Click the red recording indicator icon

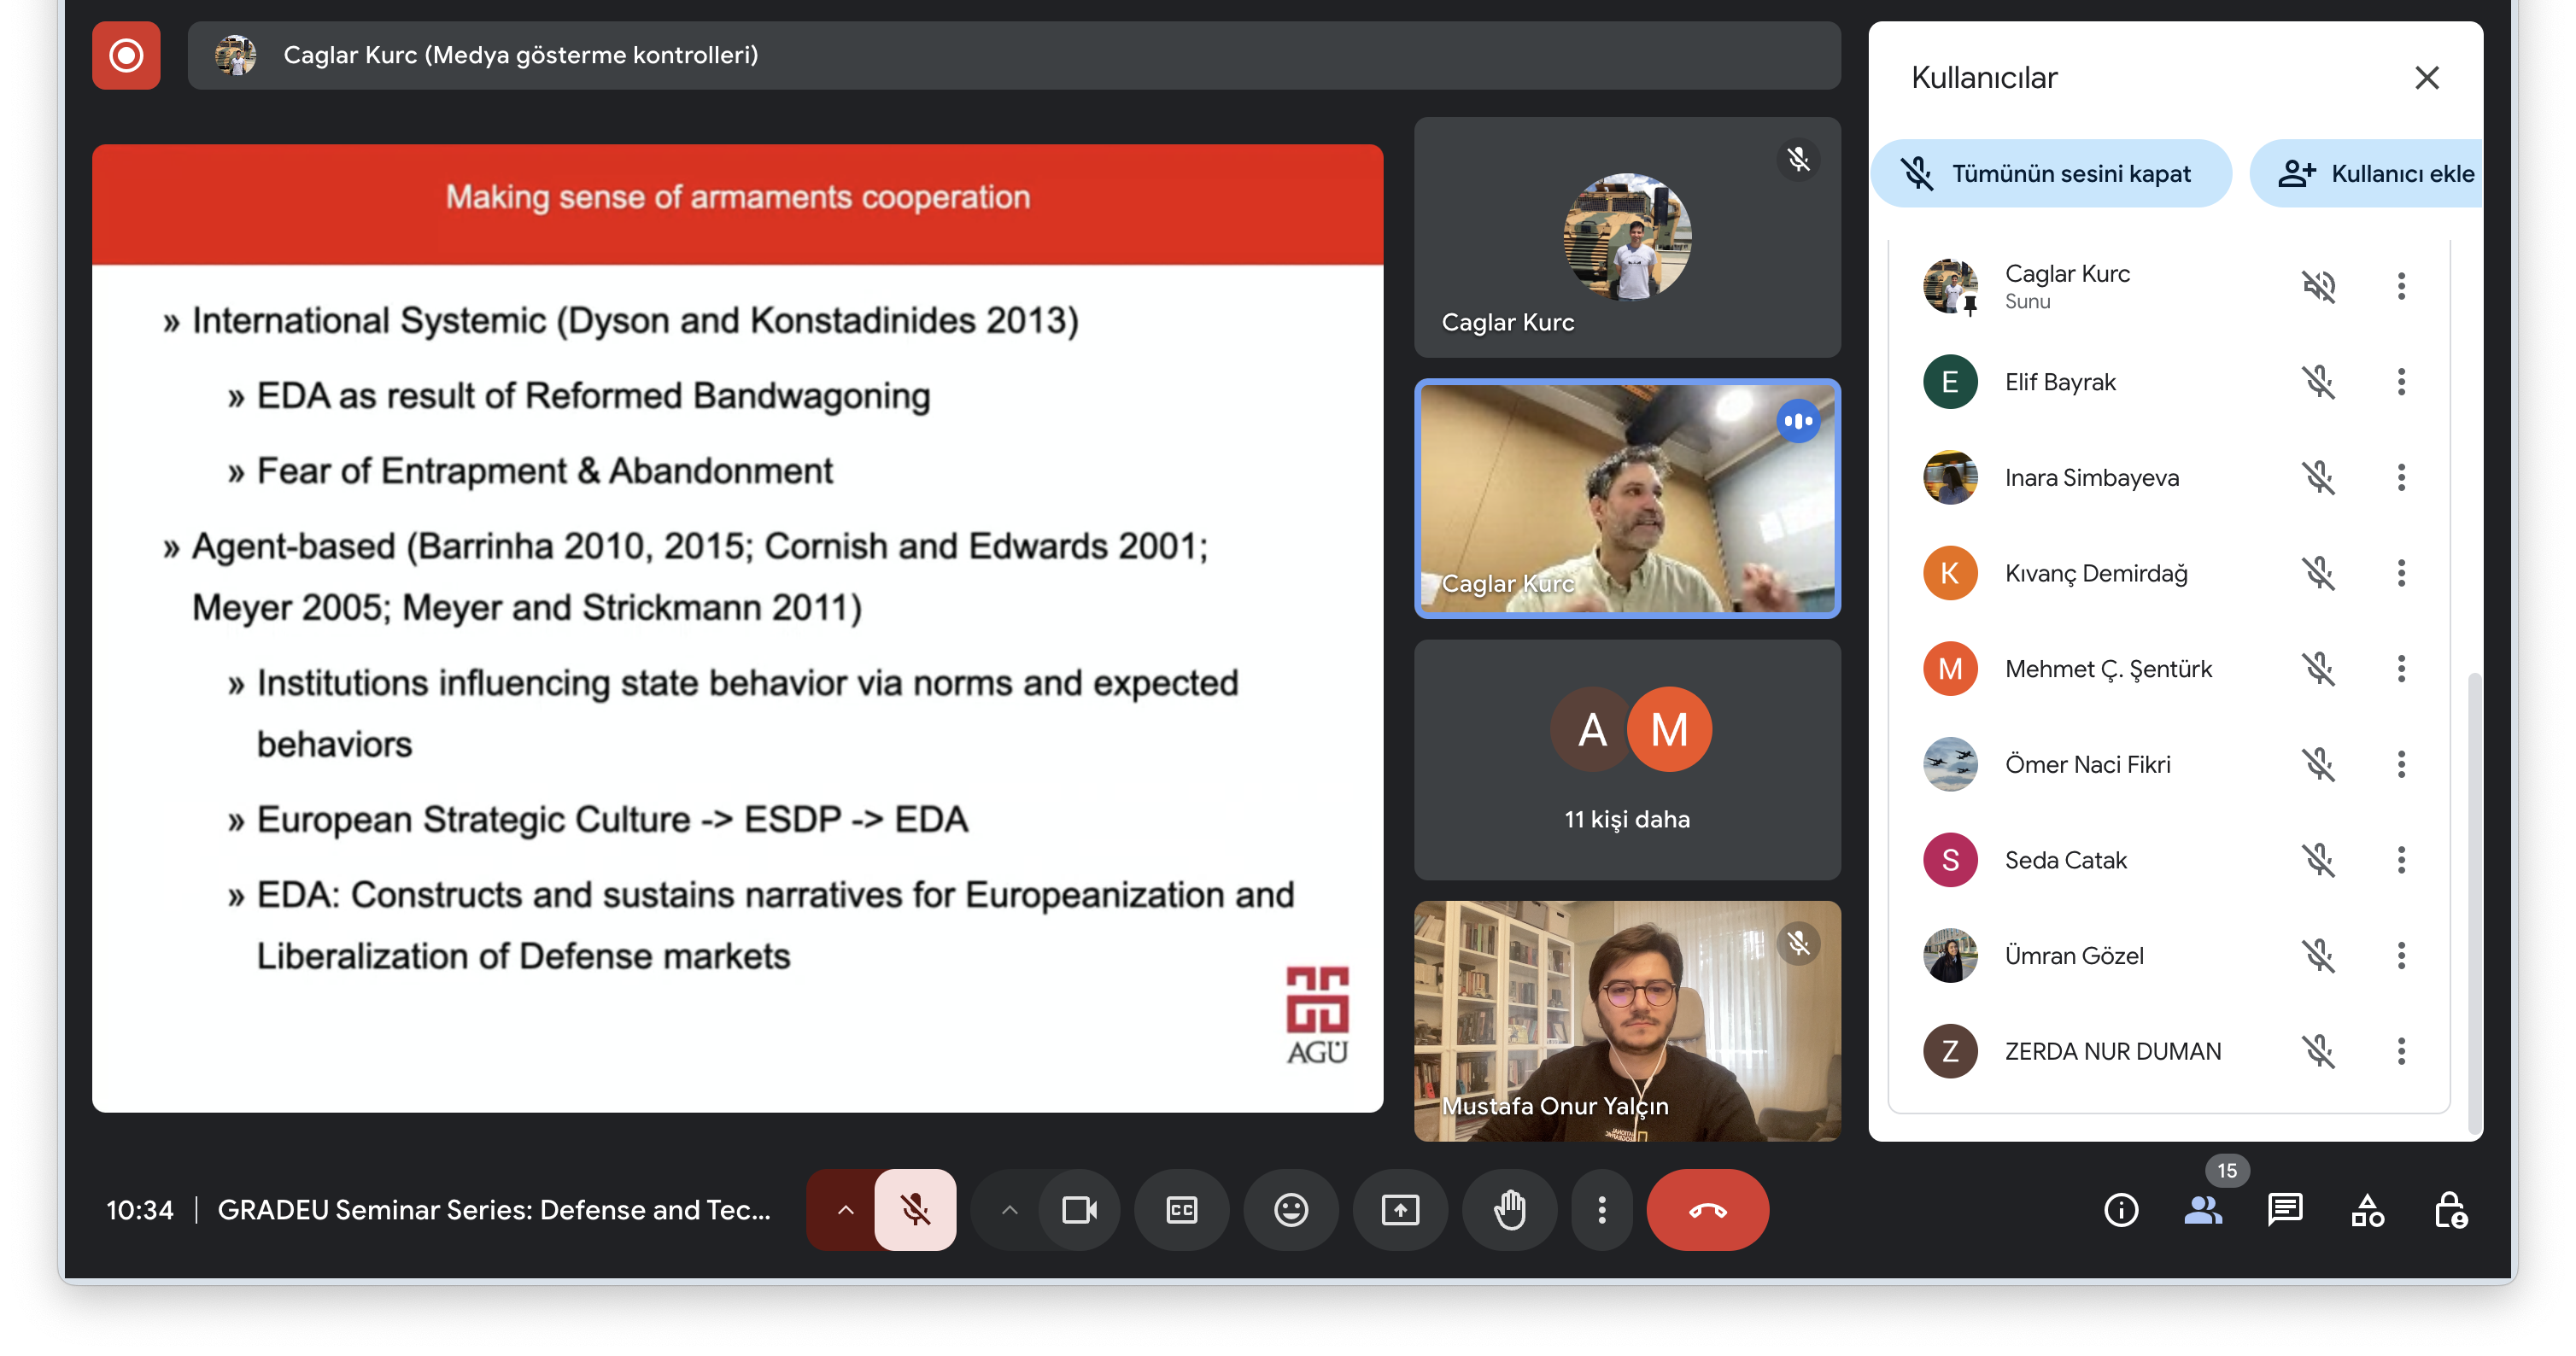[126, 55]
